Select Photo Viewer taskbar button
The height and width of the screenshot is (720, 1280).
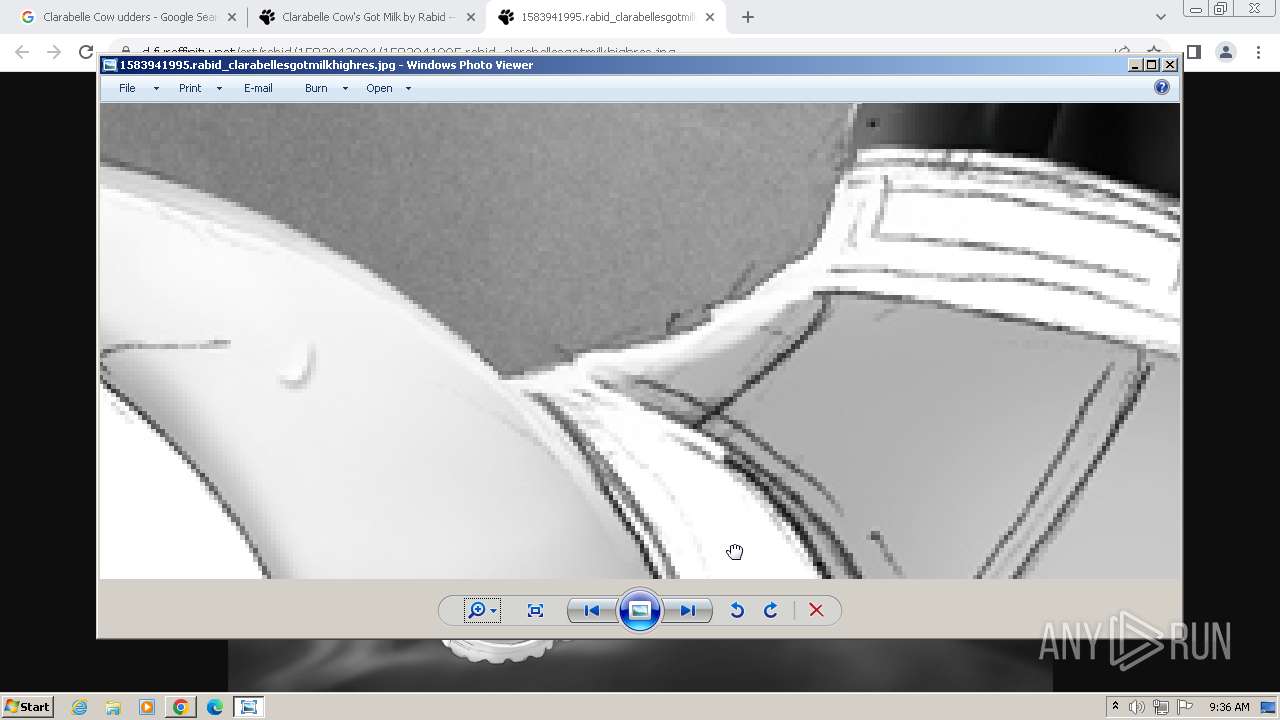(x=249, y=707)
